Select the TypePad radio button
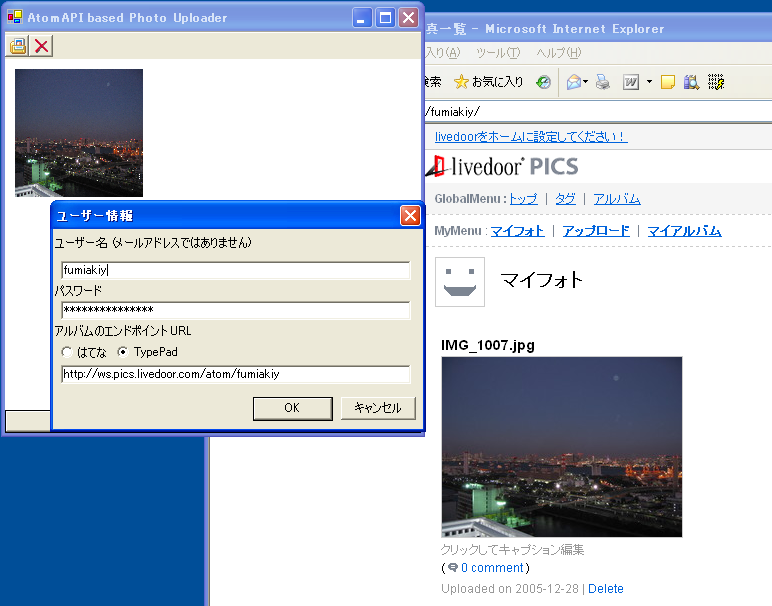Screen dimensions: 772x606 (x=123, y=352)
